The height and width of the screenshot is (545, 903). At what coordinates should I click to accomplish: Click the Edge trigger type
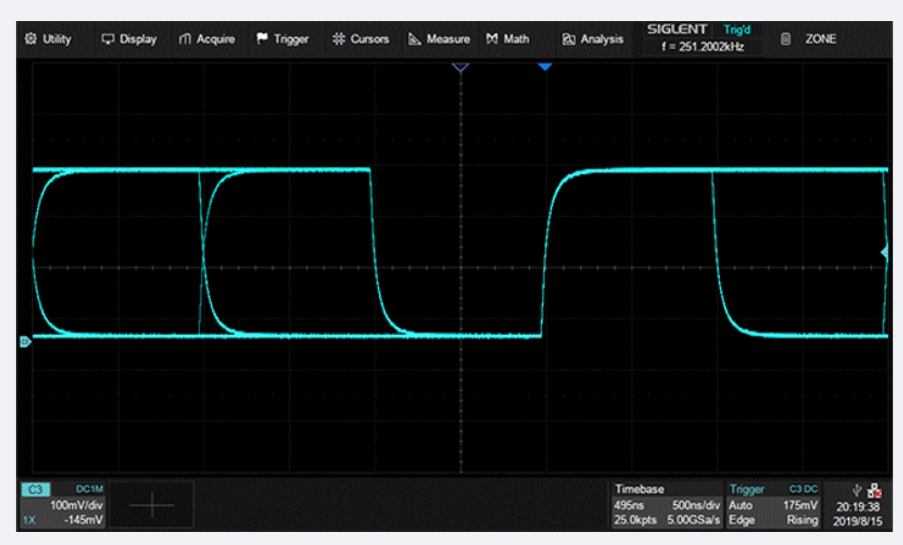click(x=742, y=520)
